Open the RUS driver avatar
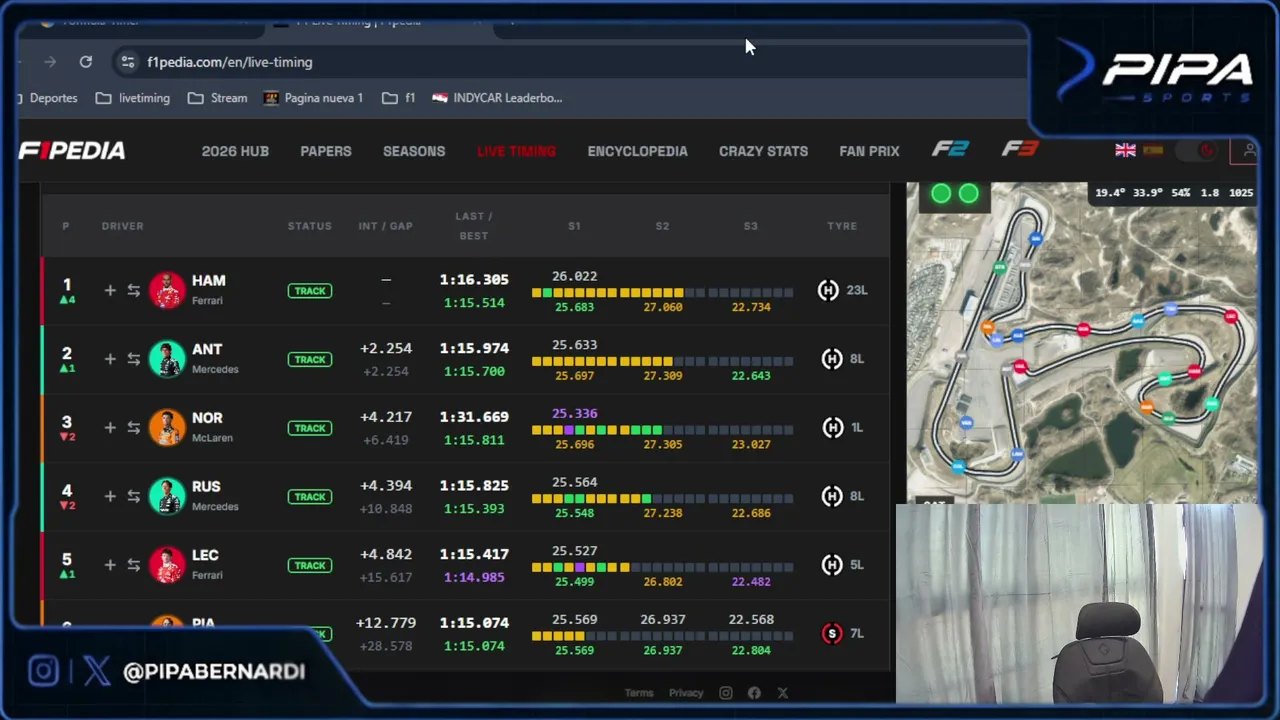The width and height of the screenshot is (1280, 720). click(167, 496)
